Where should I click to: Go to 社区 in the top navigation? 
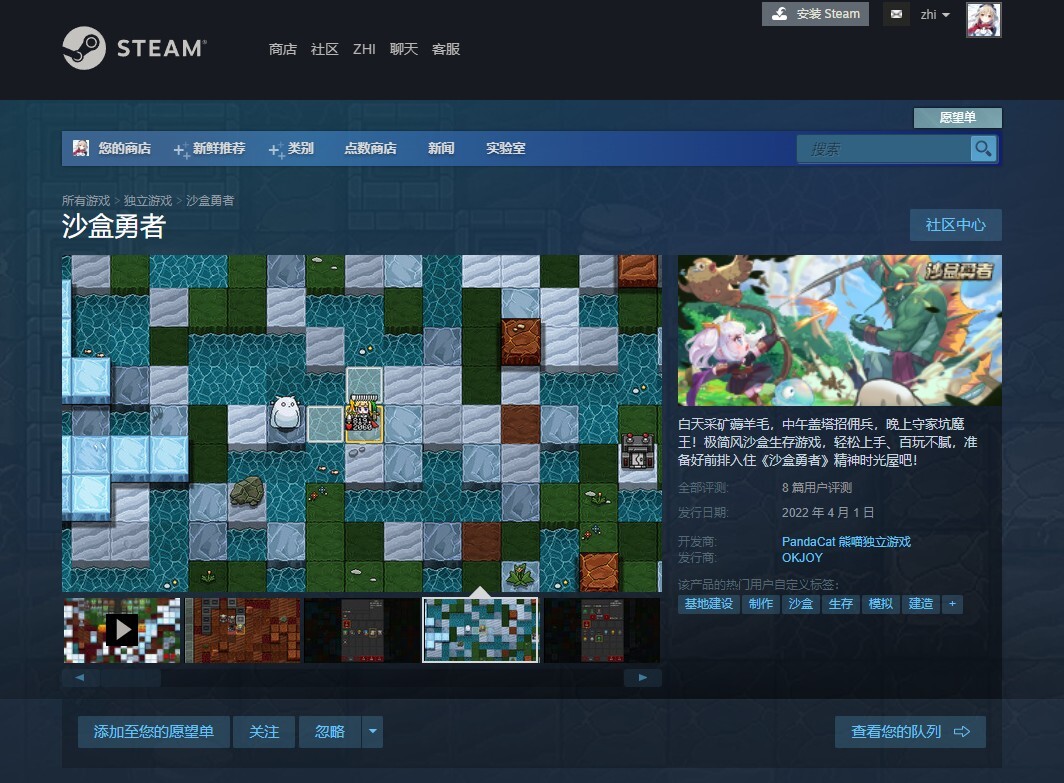(x=324, y=49)
